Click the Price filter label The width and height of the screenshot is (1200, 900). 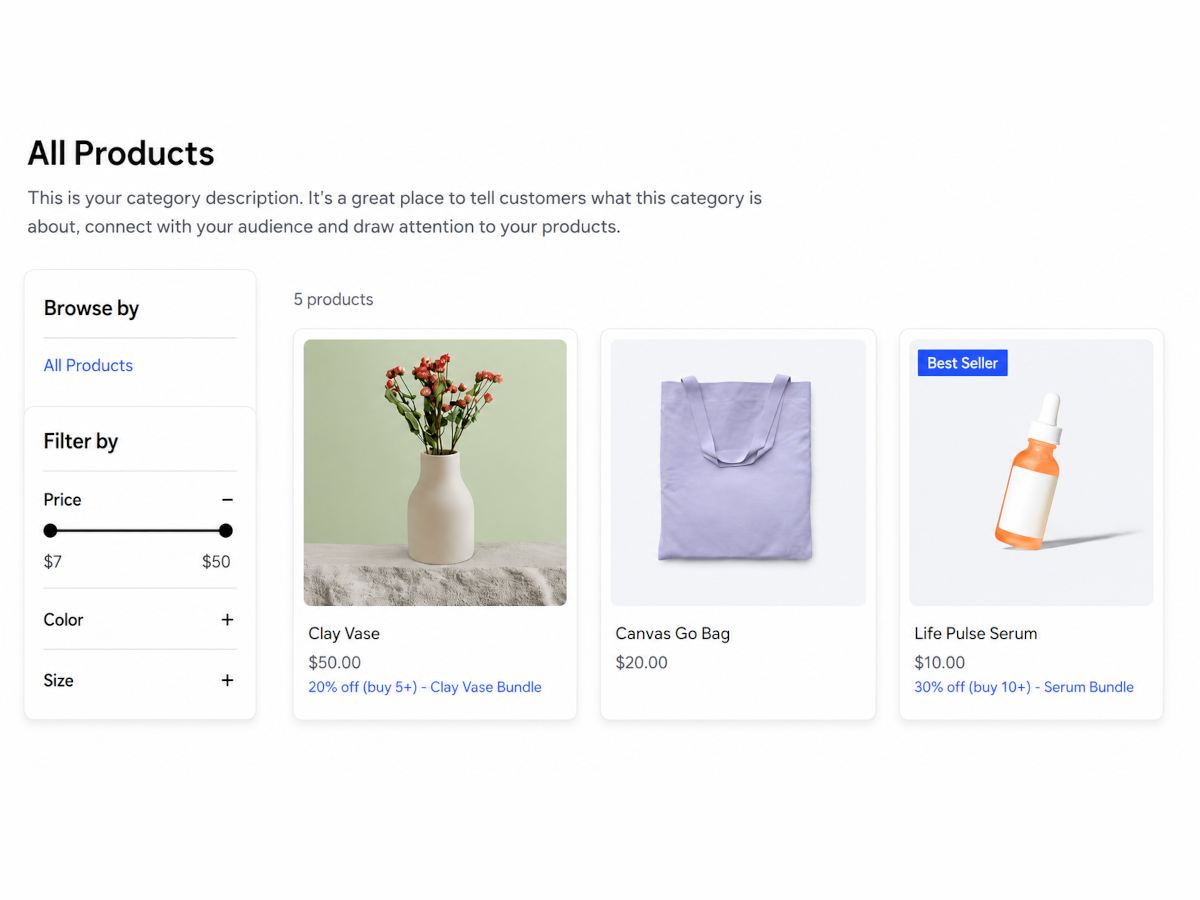click(62, 499)
